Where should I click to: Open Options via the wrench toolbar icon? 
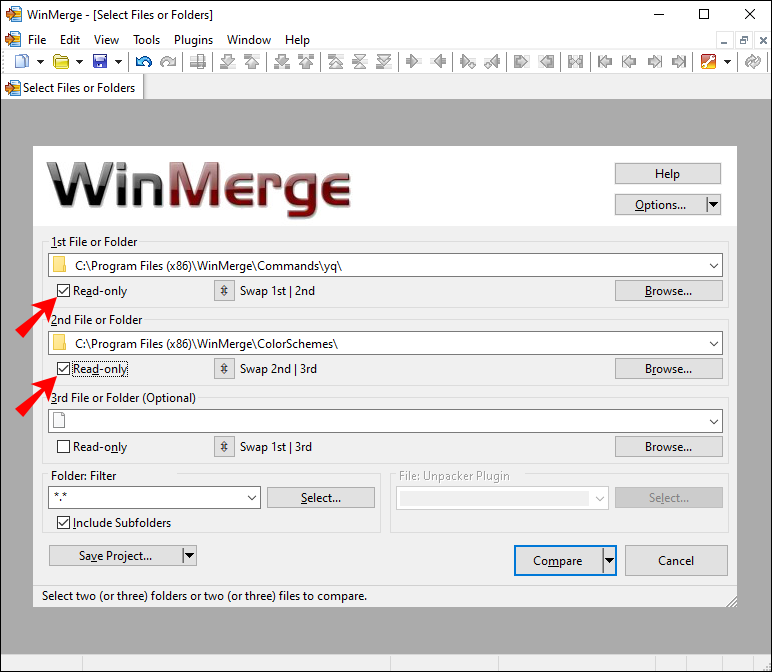click(x=708, y=62)
